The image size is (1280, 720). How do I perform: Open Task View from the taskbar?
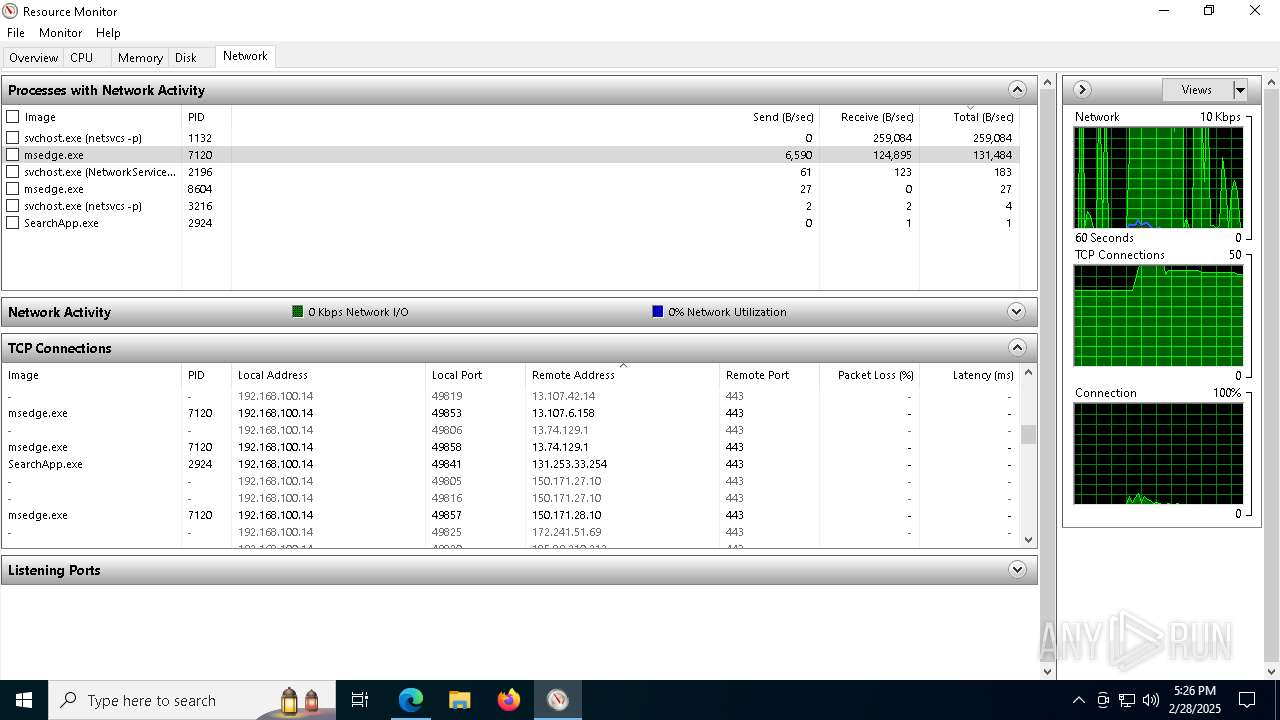[x=360, y=700]
